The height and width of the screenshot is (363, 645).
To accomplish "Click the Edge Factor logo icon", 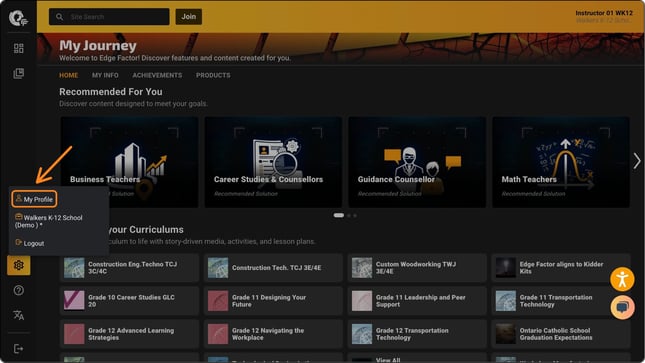I will pyautogui.click(x=18, y=18).
